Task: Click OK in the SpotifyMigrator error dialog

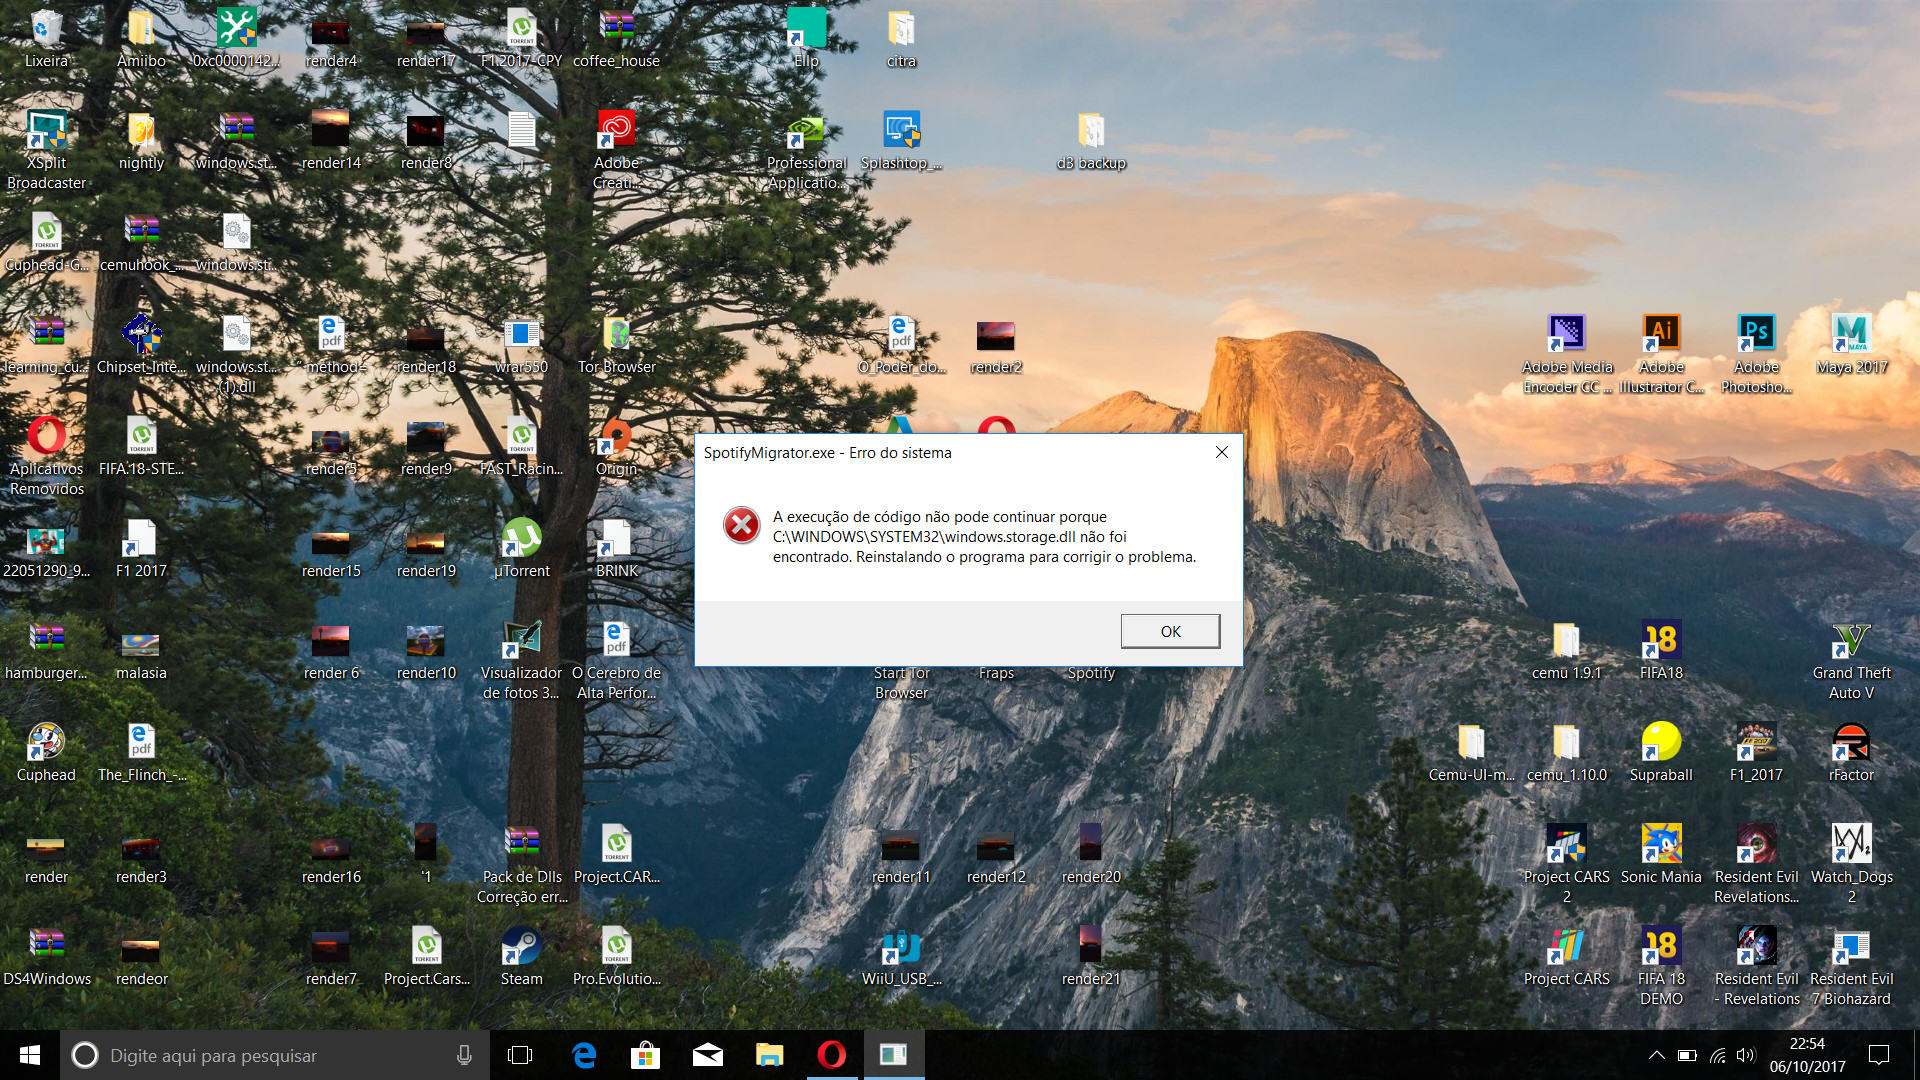Action: pos(1170,631)
